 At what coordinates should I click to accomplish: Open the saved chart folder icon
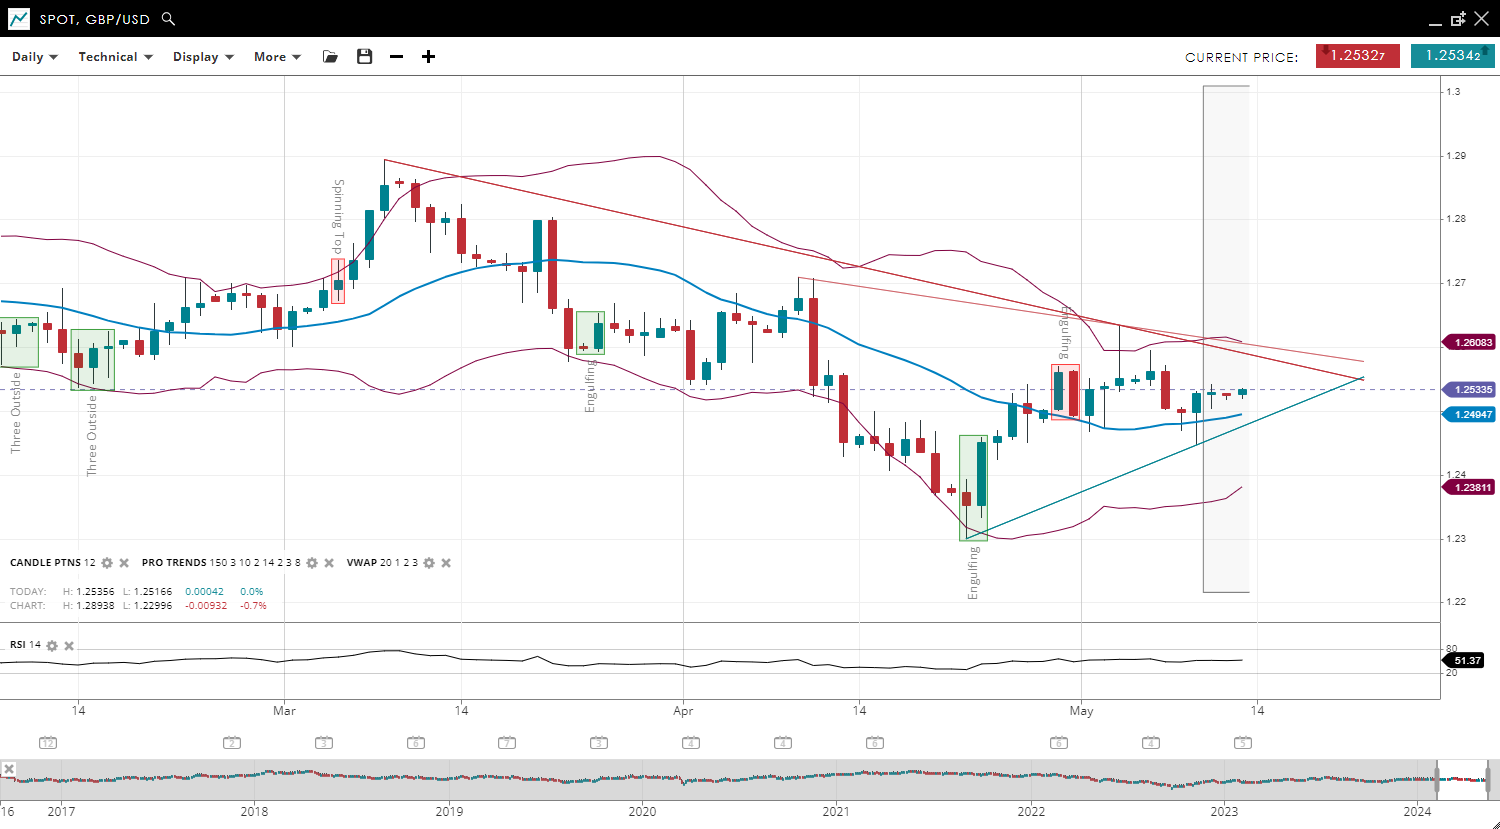[x=330, y=57]
